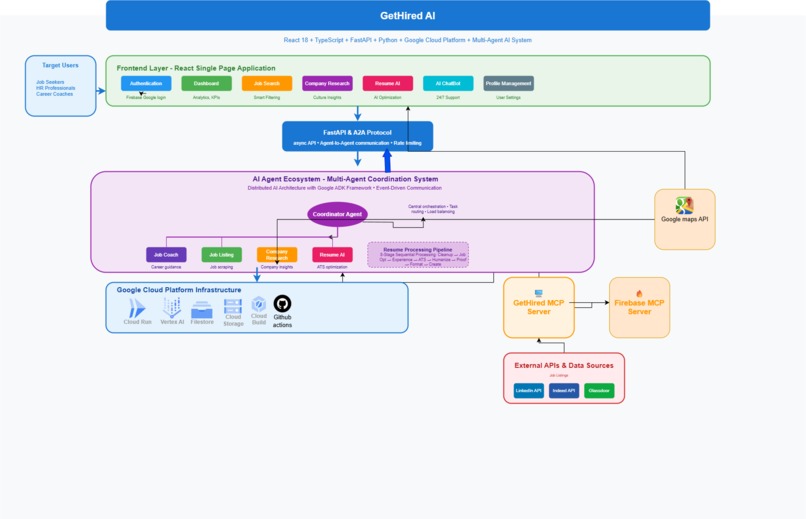The height and width of the screenshot is (519, 806).
Task: Click the Cloud Run icon
Action: tap(137, 308)
